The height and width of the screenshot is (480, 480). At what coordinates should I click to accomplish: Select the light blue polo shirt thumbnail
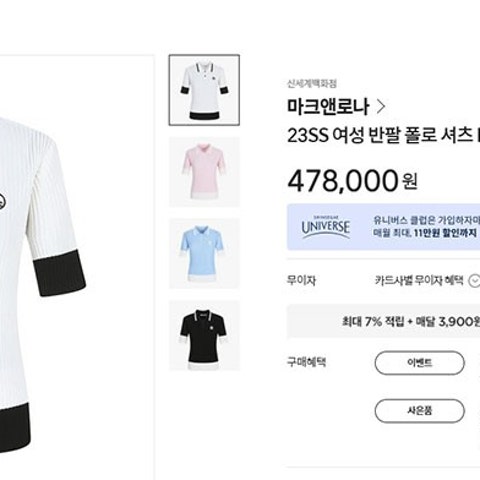204,253
